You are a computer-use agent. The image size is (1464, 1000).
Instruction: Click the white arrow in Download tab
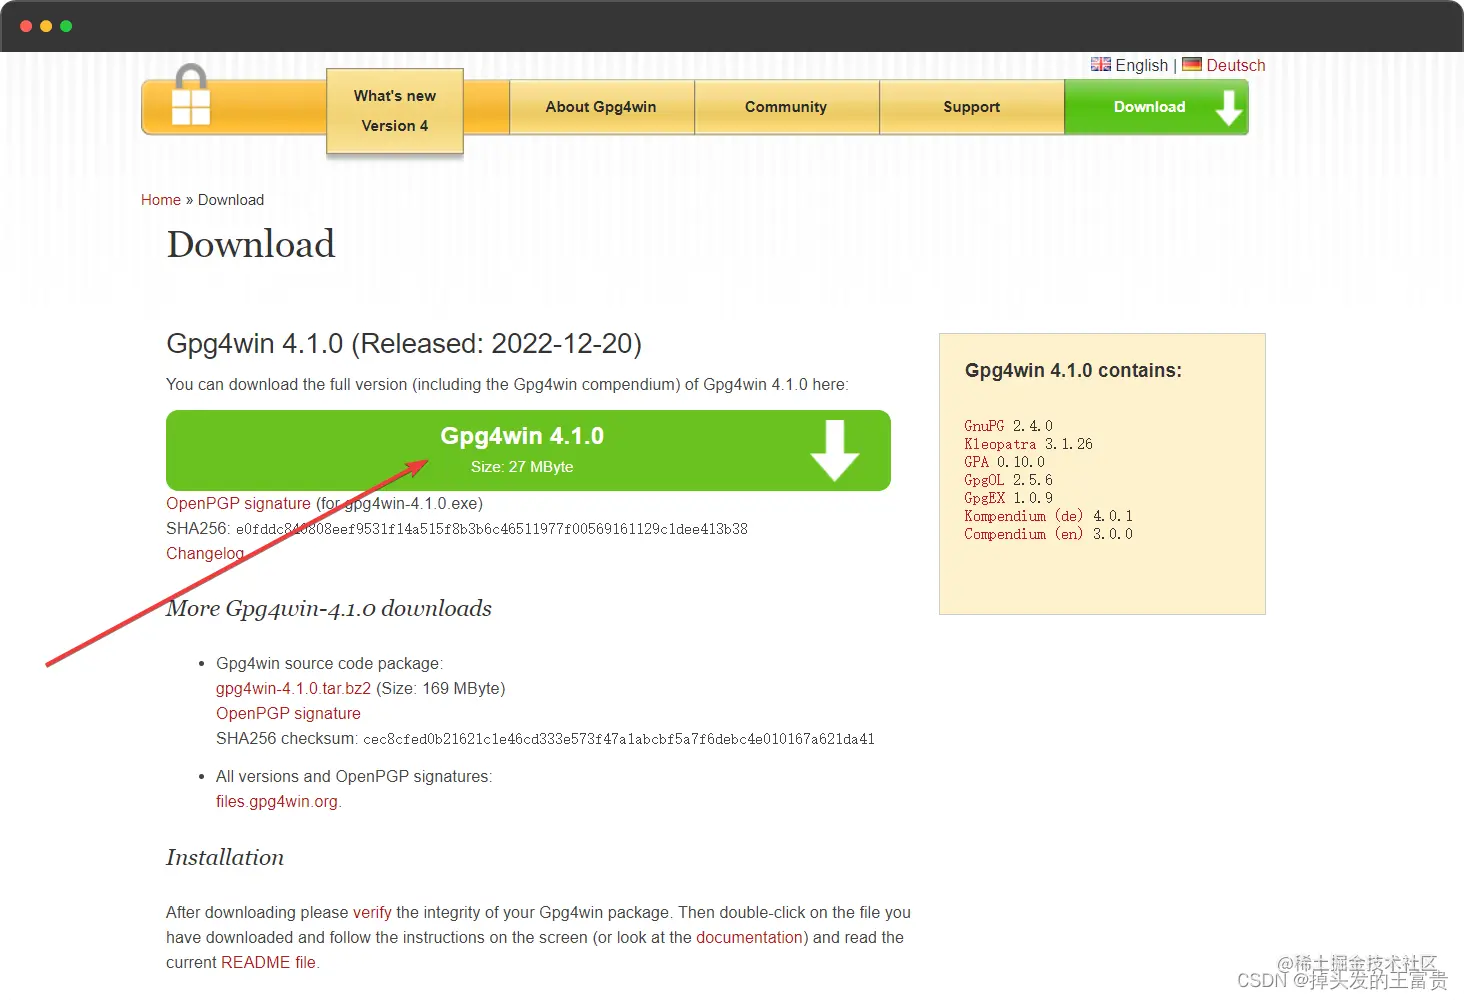1229,107
